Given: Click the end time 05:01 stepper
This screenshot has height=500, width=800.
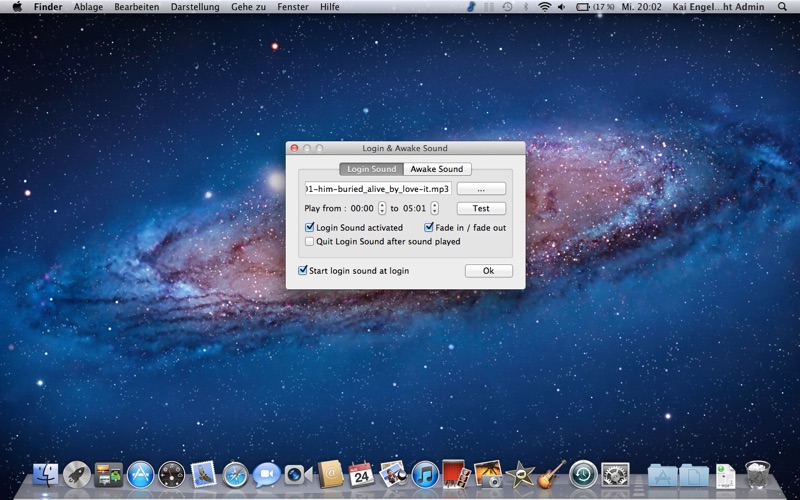Looking at the screenshot, I should click(434, 208).
